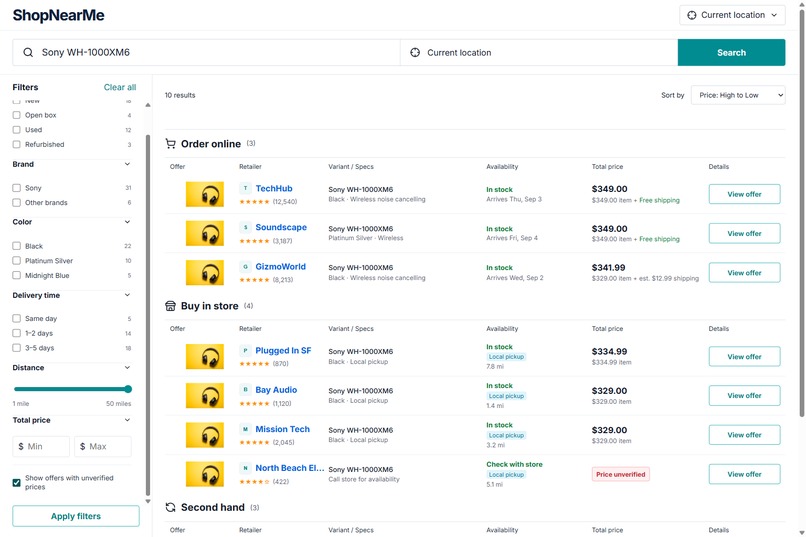Open TechHub headphone product thumbnail
Screen dimensions: 806x537
point(205,194)
